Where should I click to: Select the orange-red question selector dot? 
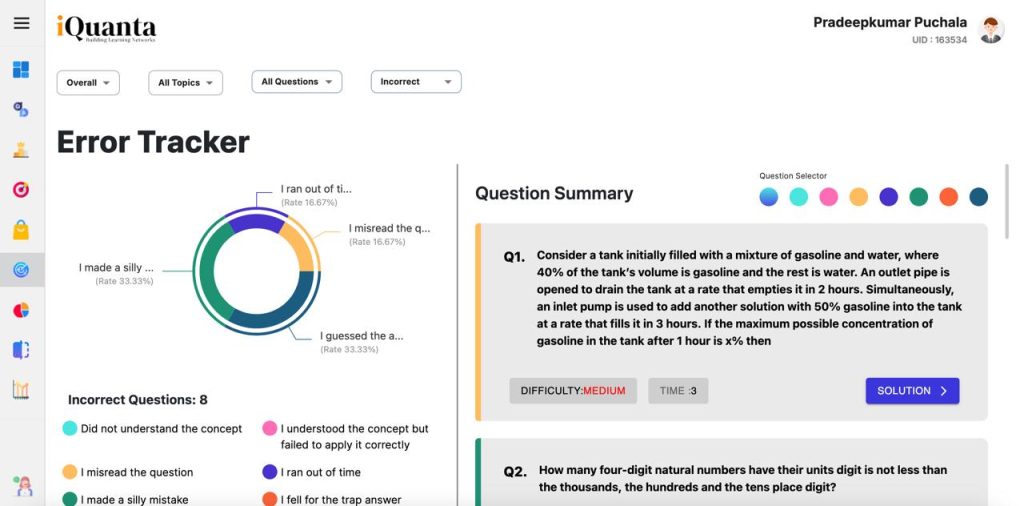[949, 197]
